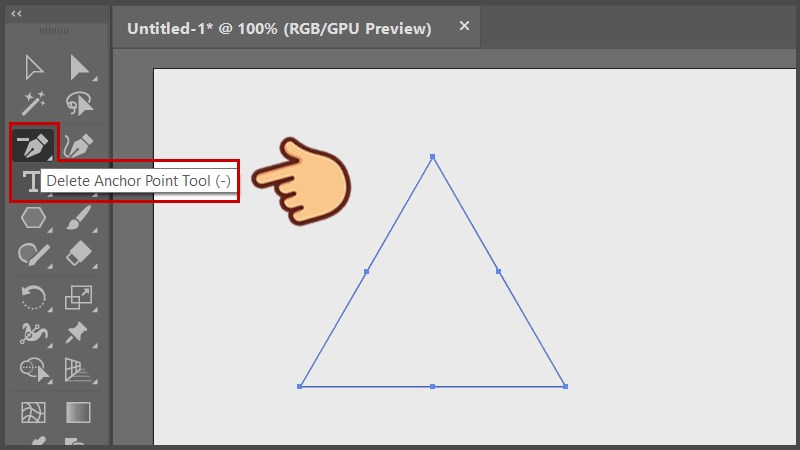Image resolution: width=800 pixels, height=450 pixels.
Task: Choose the Magic Wand tool
Action: point(34,104)
